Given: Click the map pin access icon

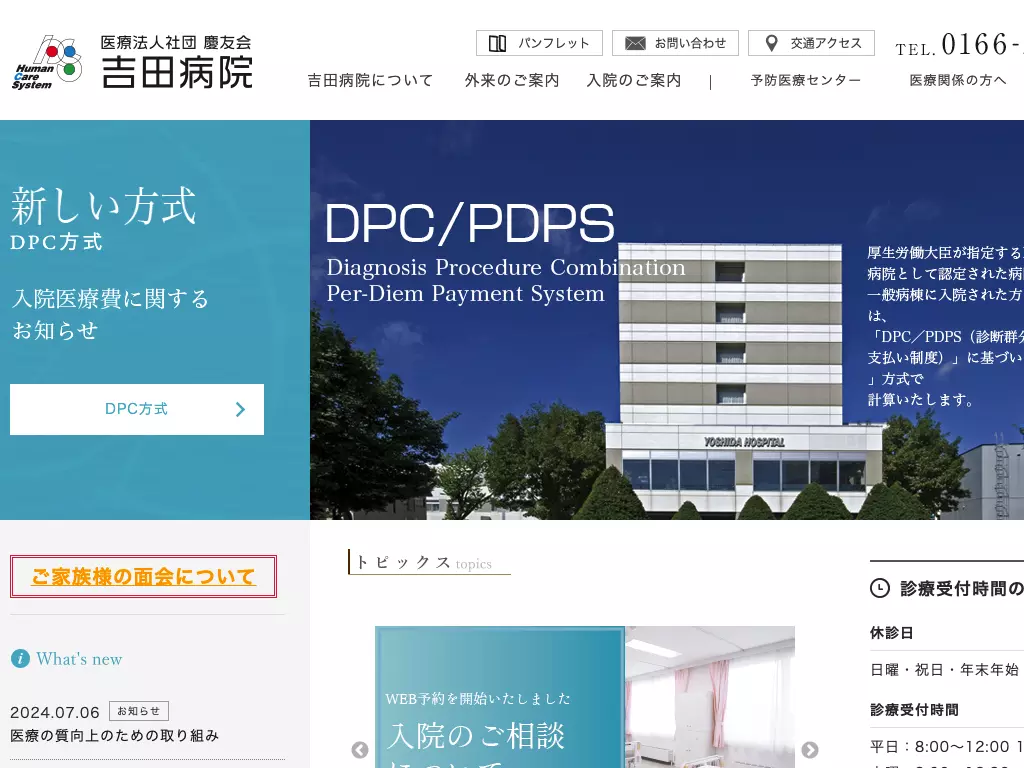Looking at the screenshot, I should click(771, 43).
